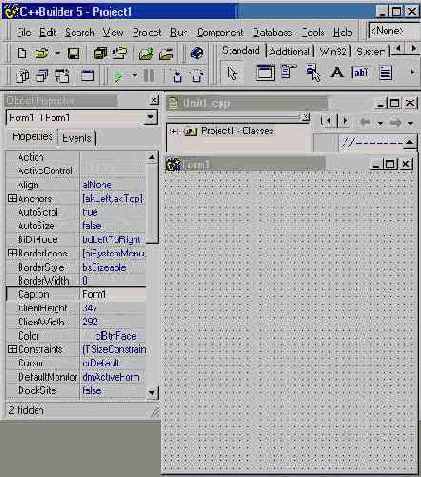Open the File menu
The height and width of the screenshot is (477, 421).
pos(24,32)
